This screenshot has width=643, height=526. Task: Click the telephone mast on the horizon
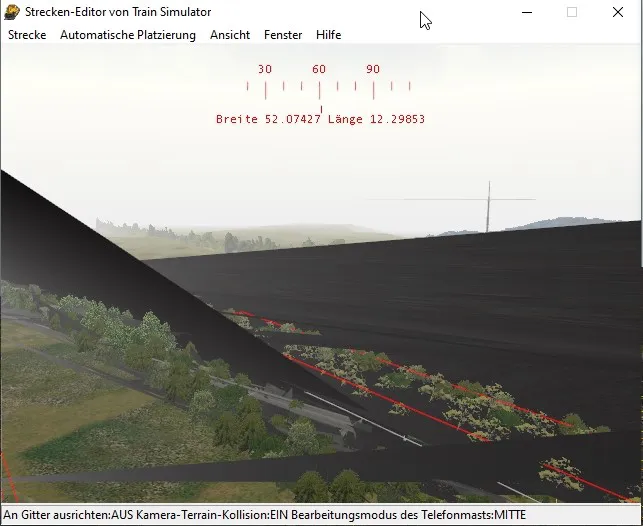488,207
